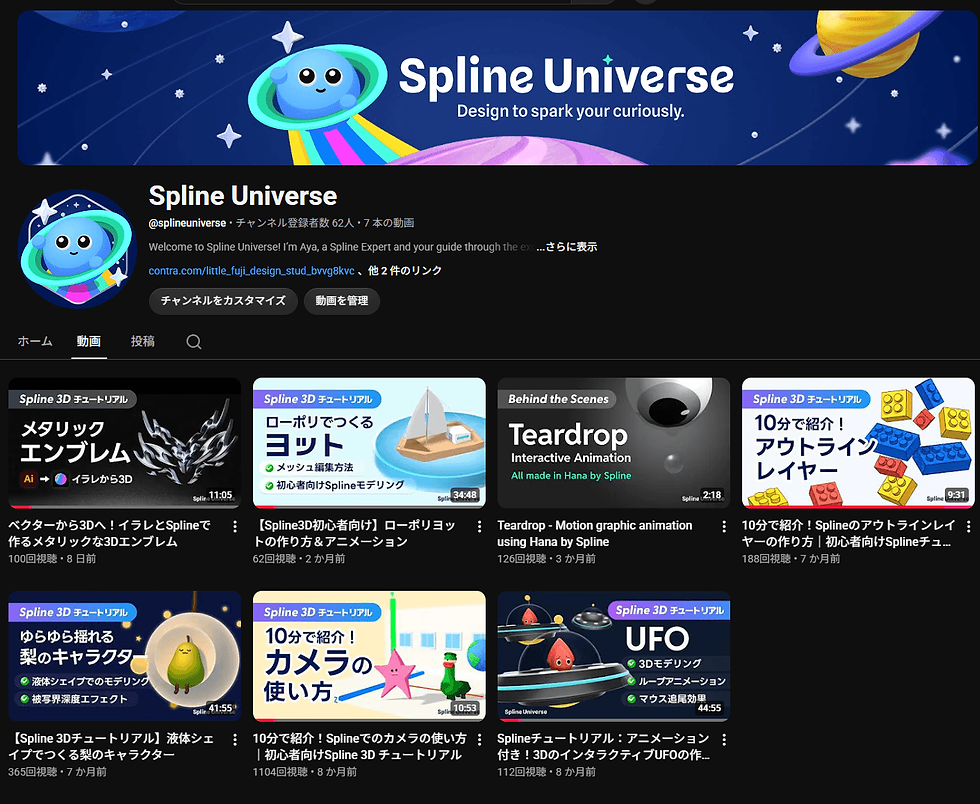This screenshot has height=804, width=980.
Task: Open options menu for the UFO tutorial video
Action: [x=724, y=740]
